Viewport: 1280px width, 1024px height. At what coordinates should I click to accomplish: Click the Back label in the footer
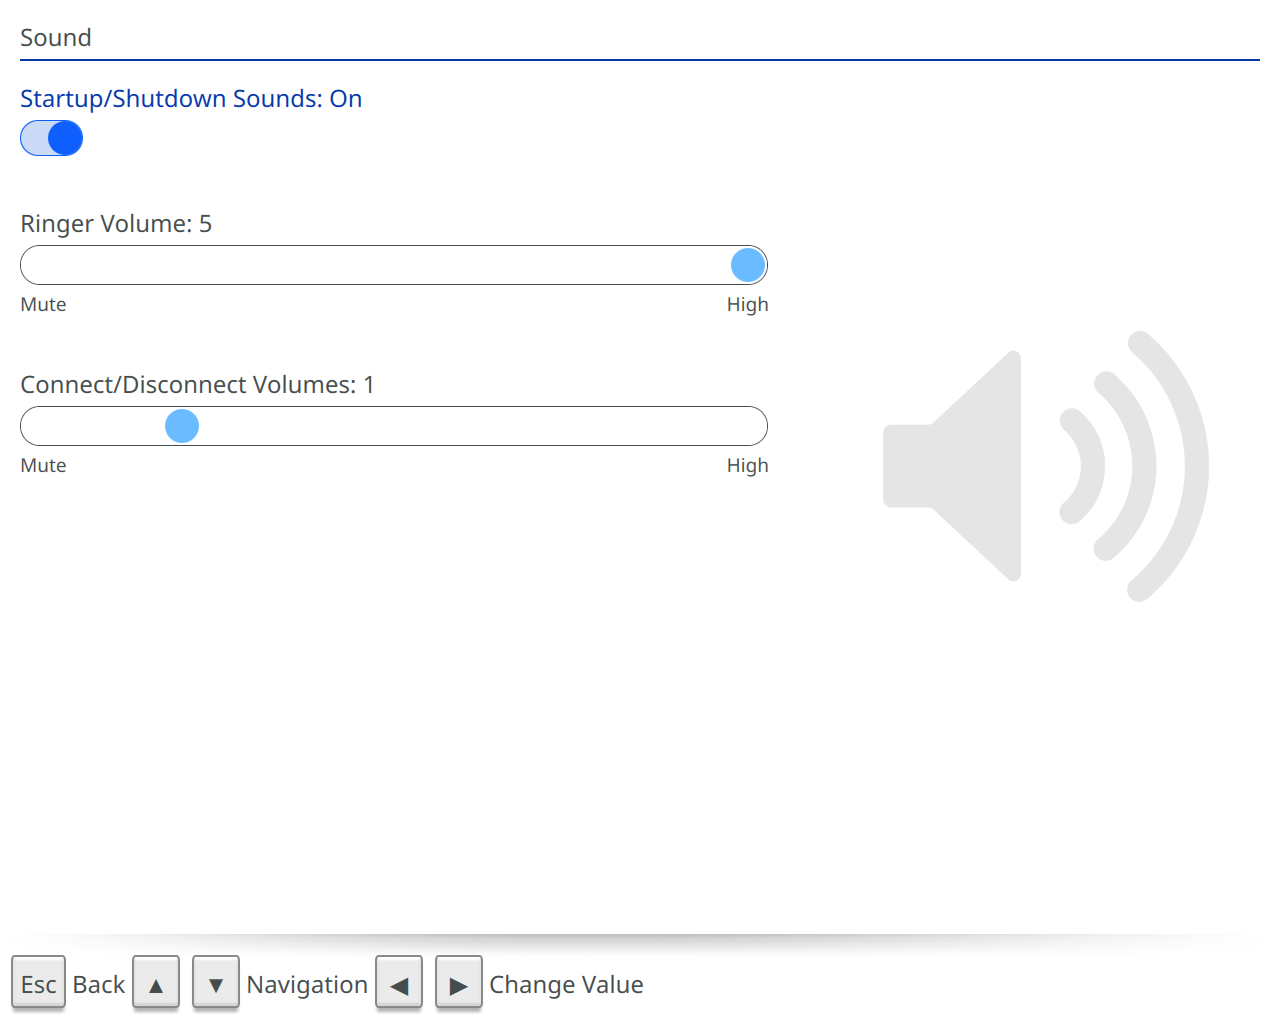99,985
